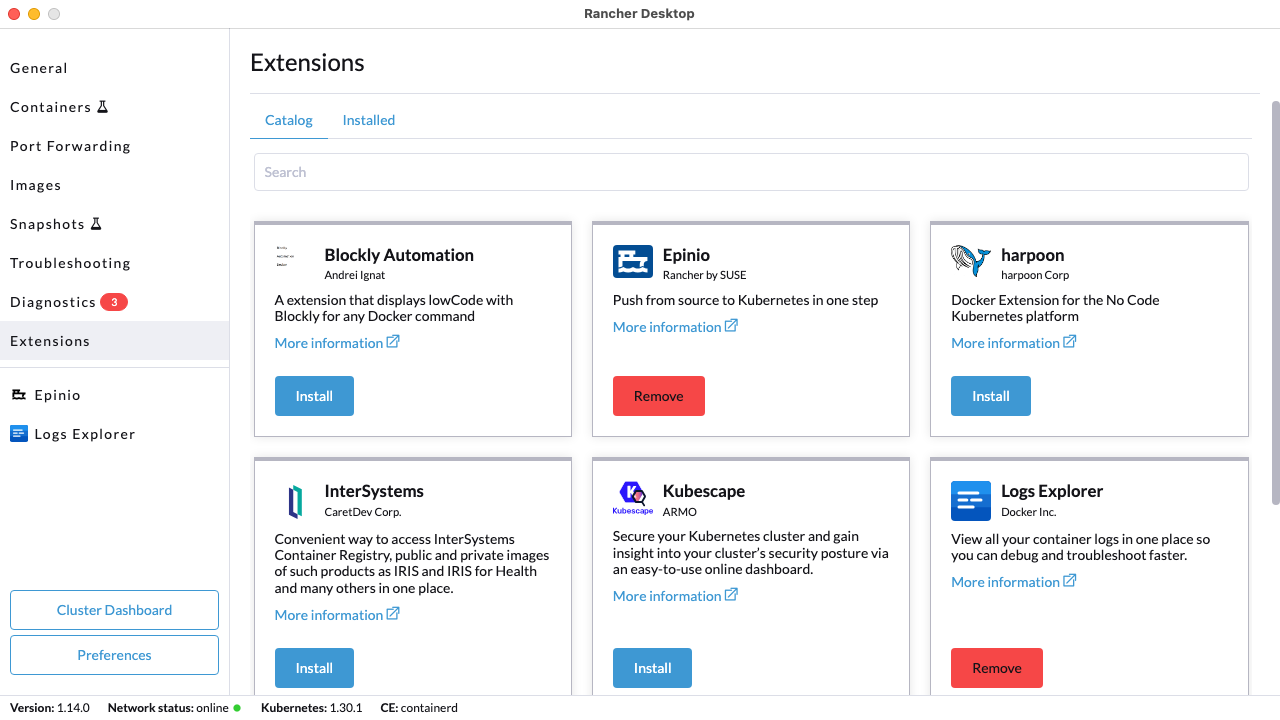Click the Logs Explorer sidebar icon
The image size is (1280, 720).
[19, 434]
